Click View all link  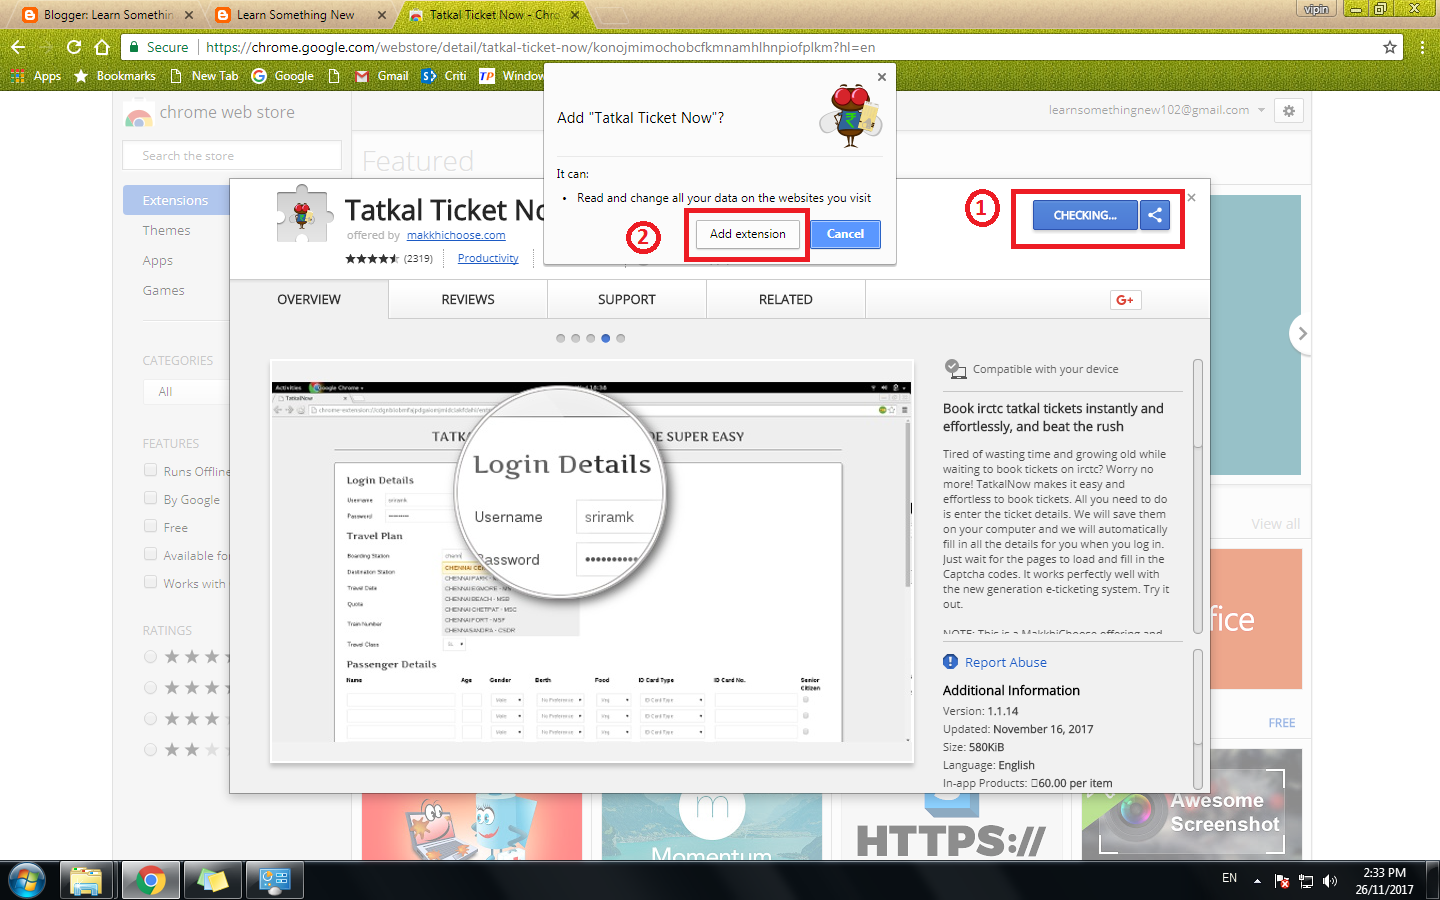[1276, 524]
